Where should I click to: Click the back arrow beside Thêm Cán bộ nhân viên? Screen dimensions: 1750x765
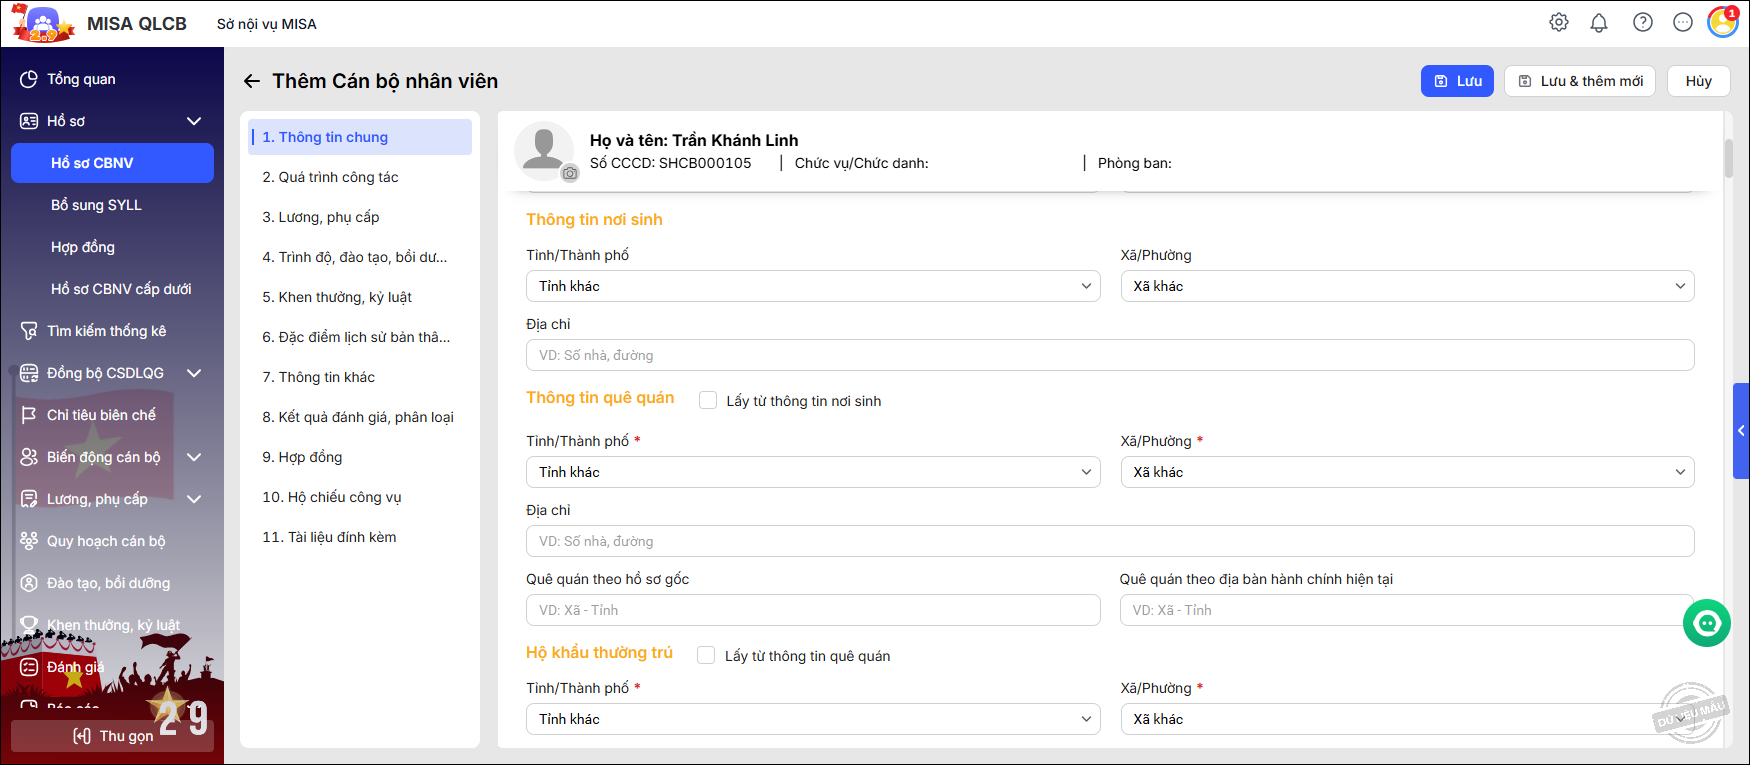pos(252,81)
